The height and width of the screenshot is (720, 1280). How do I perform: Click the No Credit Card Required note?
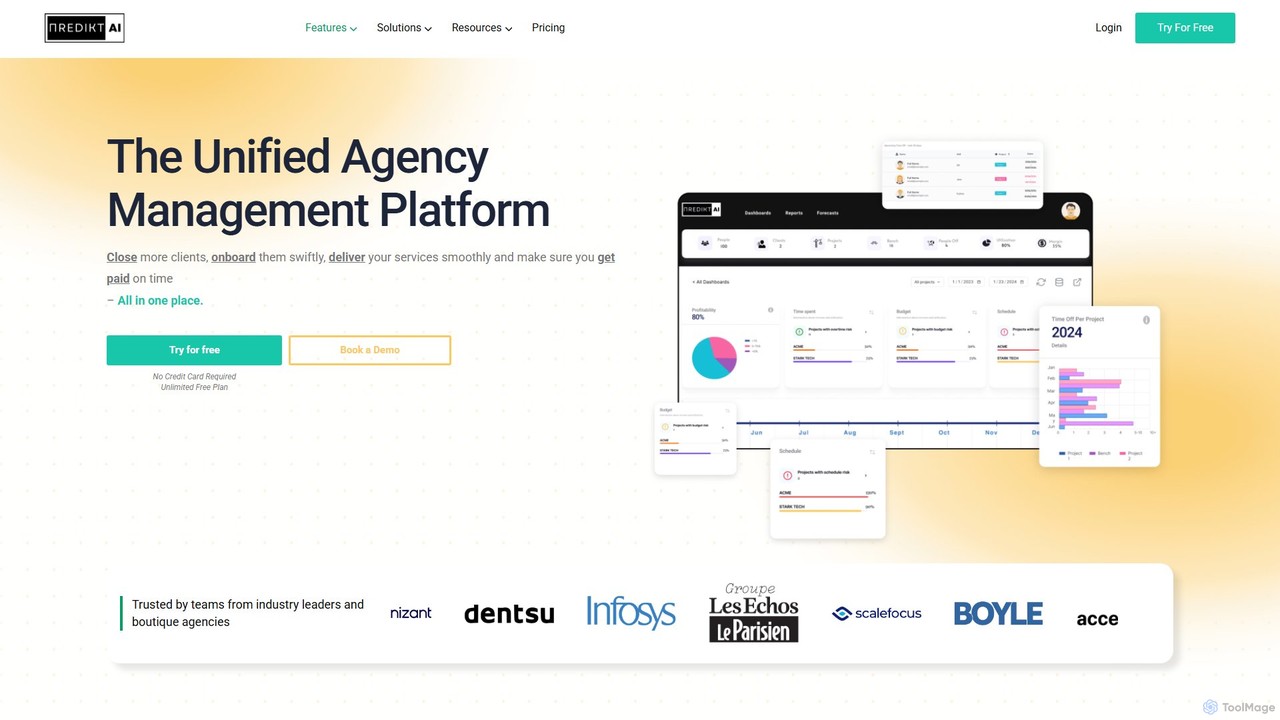[194, 377]
